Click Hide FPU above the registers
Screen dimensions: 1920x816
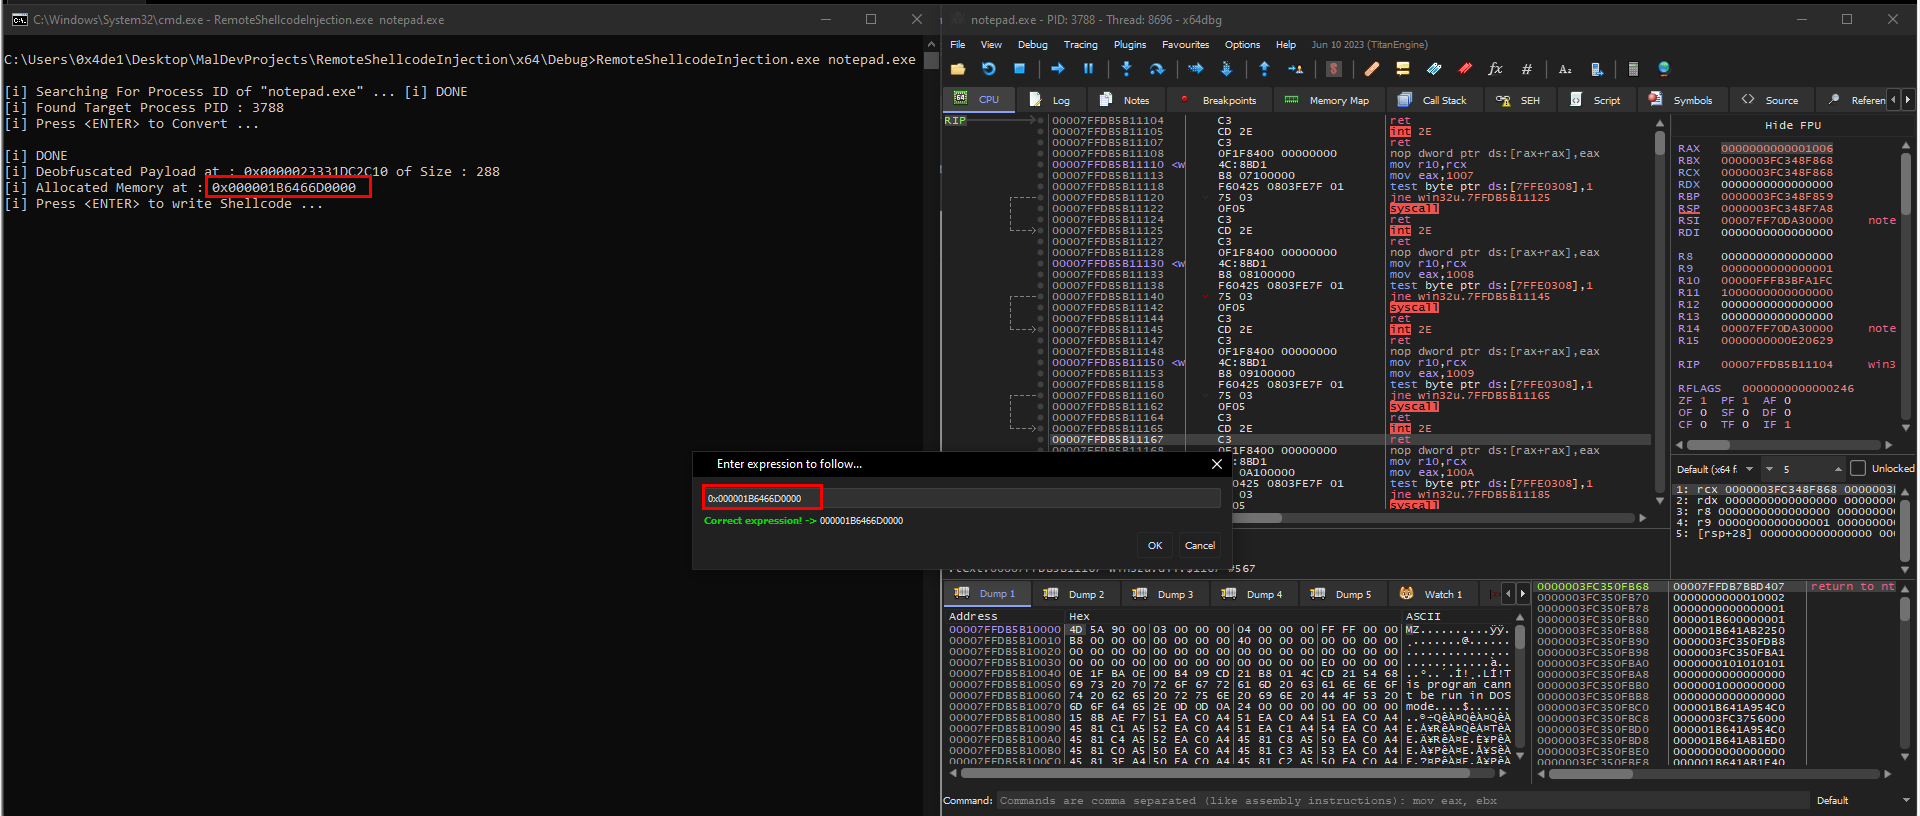[1793, 125]
